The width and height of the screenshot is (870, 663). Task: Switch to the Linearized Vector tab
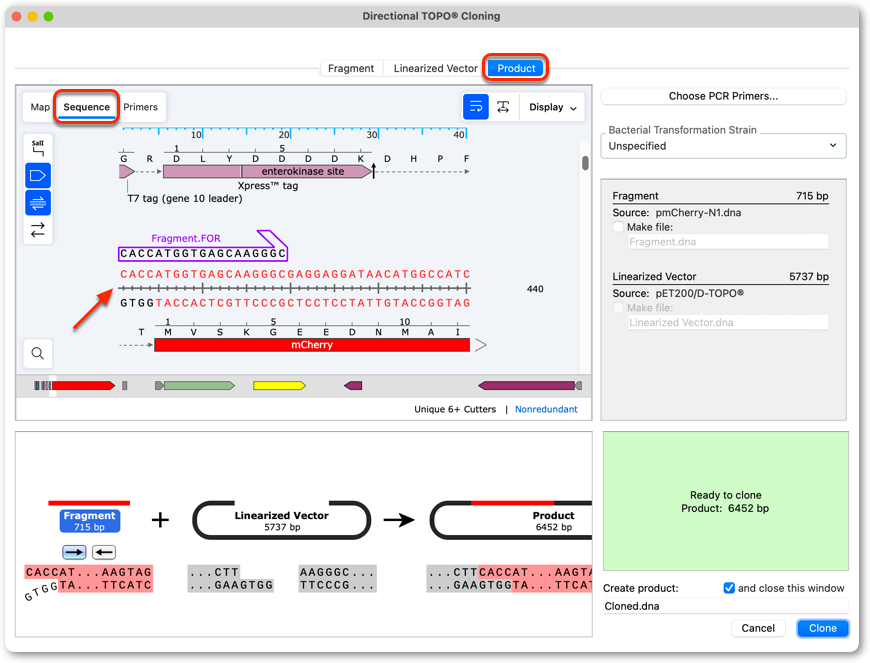coord(436,68)
